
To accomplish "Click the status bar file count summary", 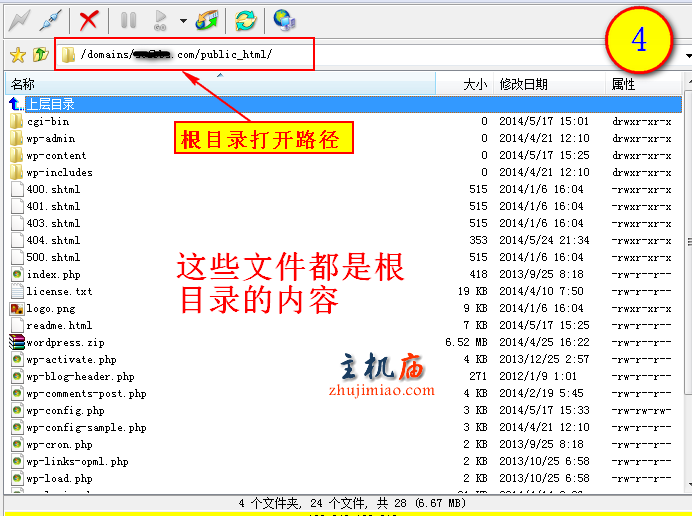I will 352,503.
